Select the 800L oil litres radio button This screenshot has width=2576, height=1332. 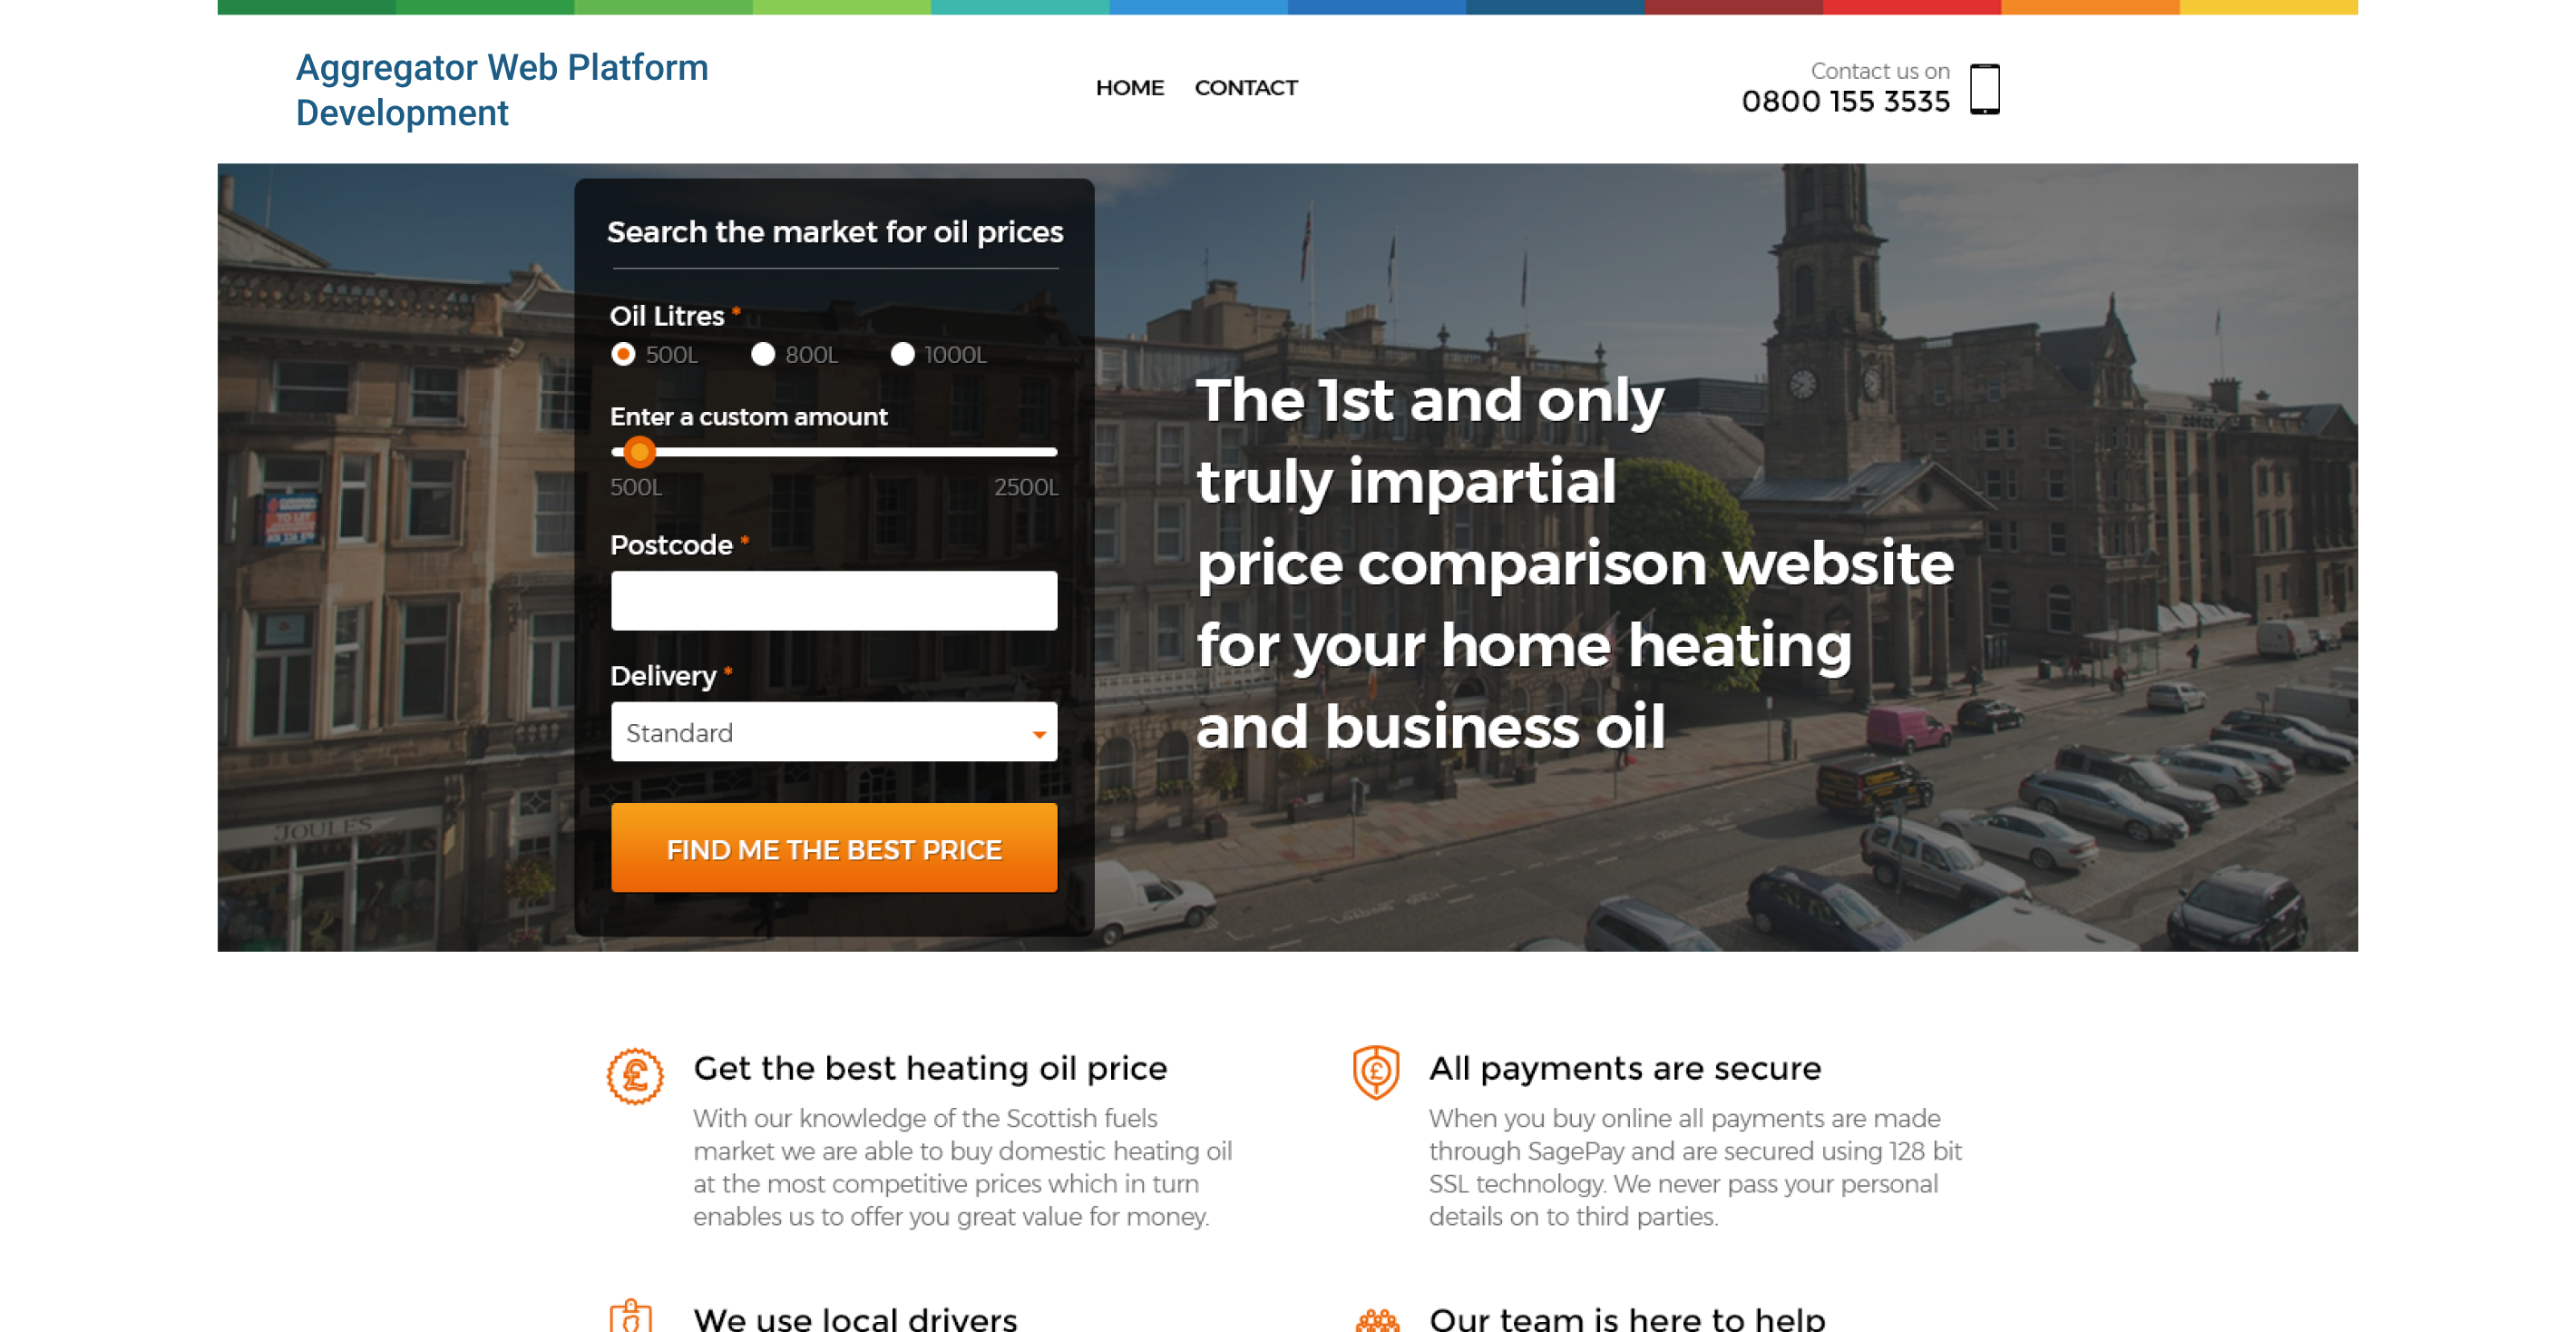(x=764, y=353)
